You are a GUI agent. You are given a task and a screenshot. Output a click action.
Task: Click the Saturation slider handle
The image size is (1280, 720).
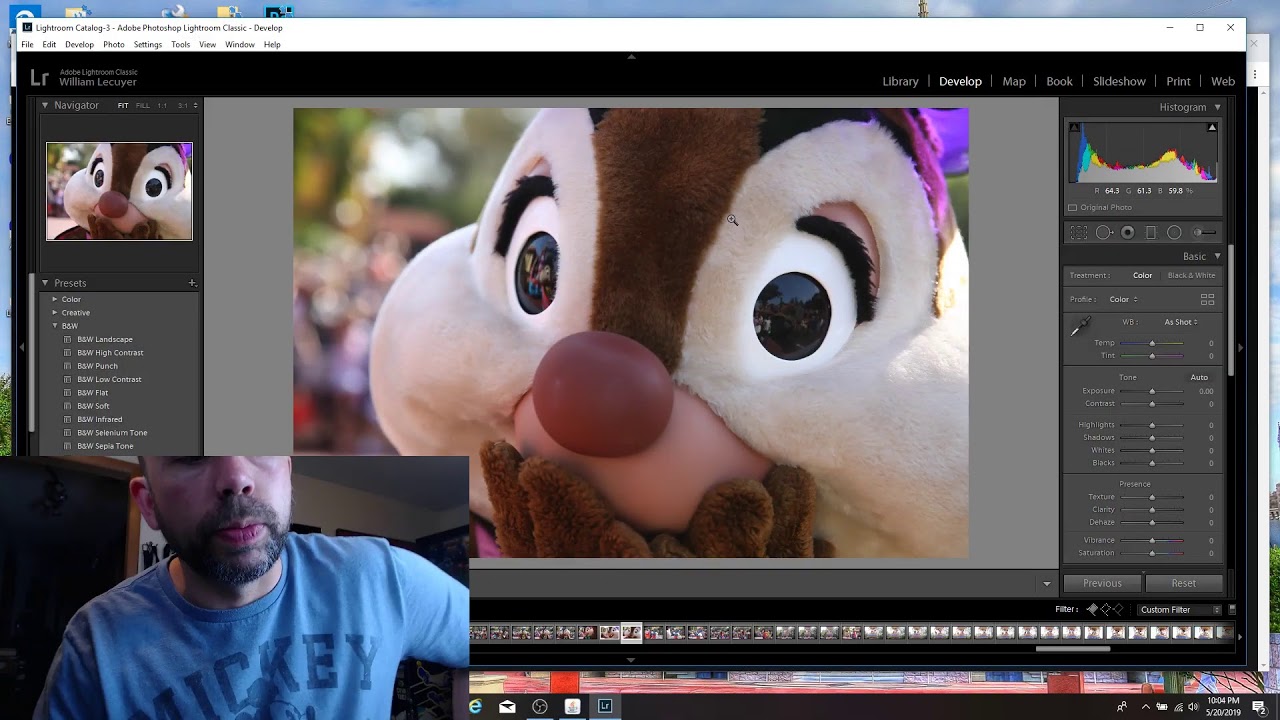coord(1152,553)
